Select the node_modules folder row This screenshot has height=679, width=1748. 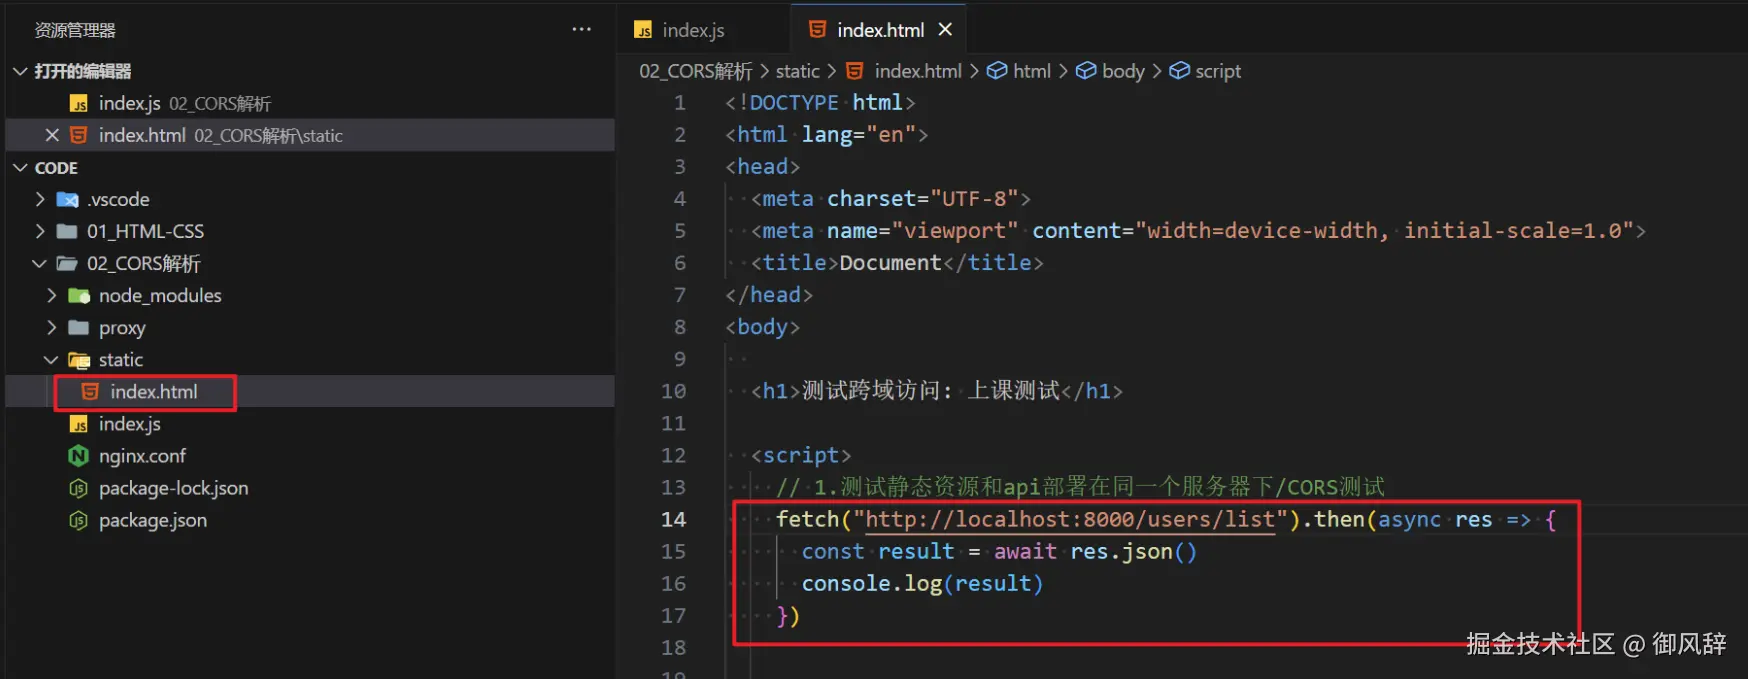[x=310, y=295]
